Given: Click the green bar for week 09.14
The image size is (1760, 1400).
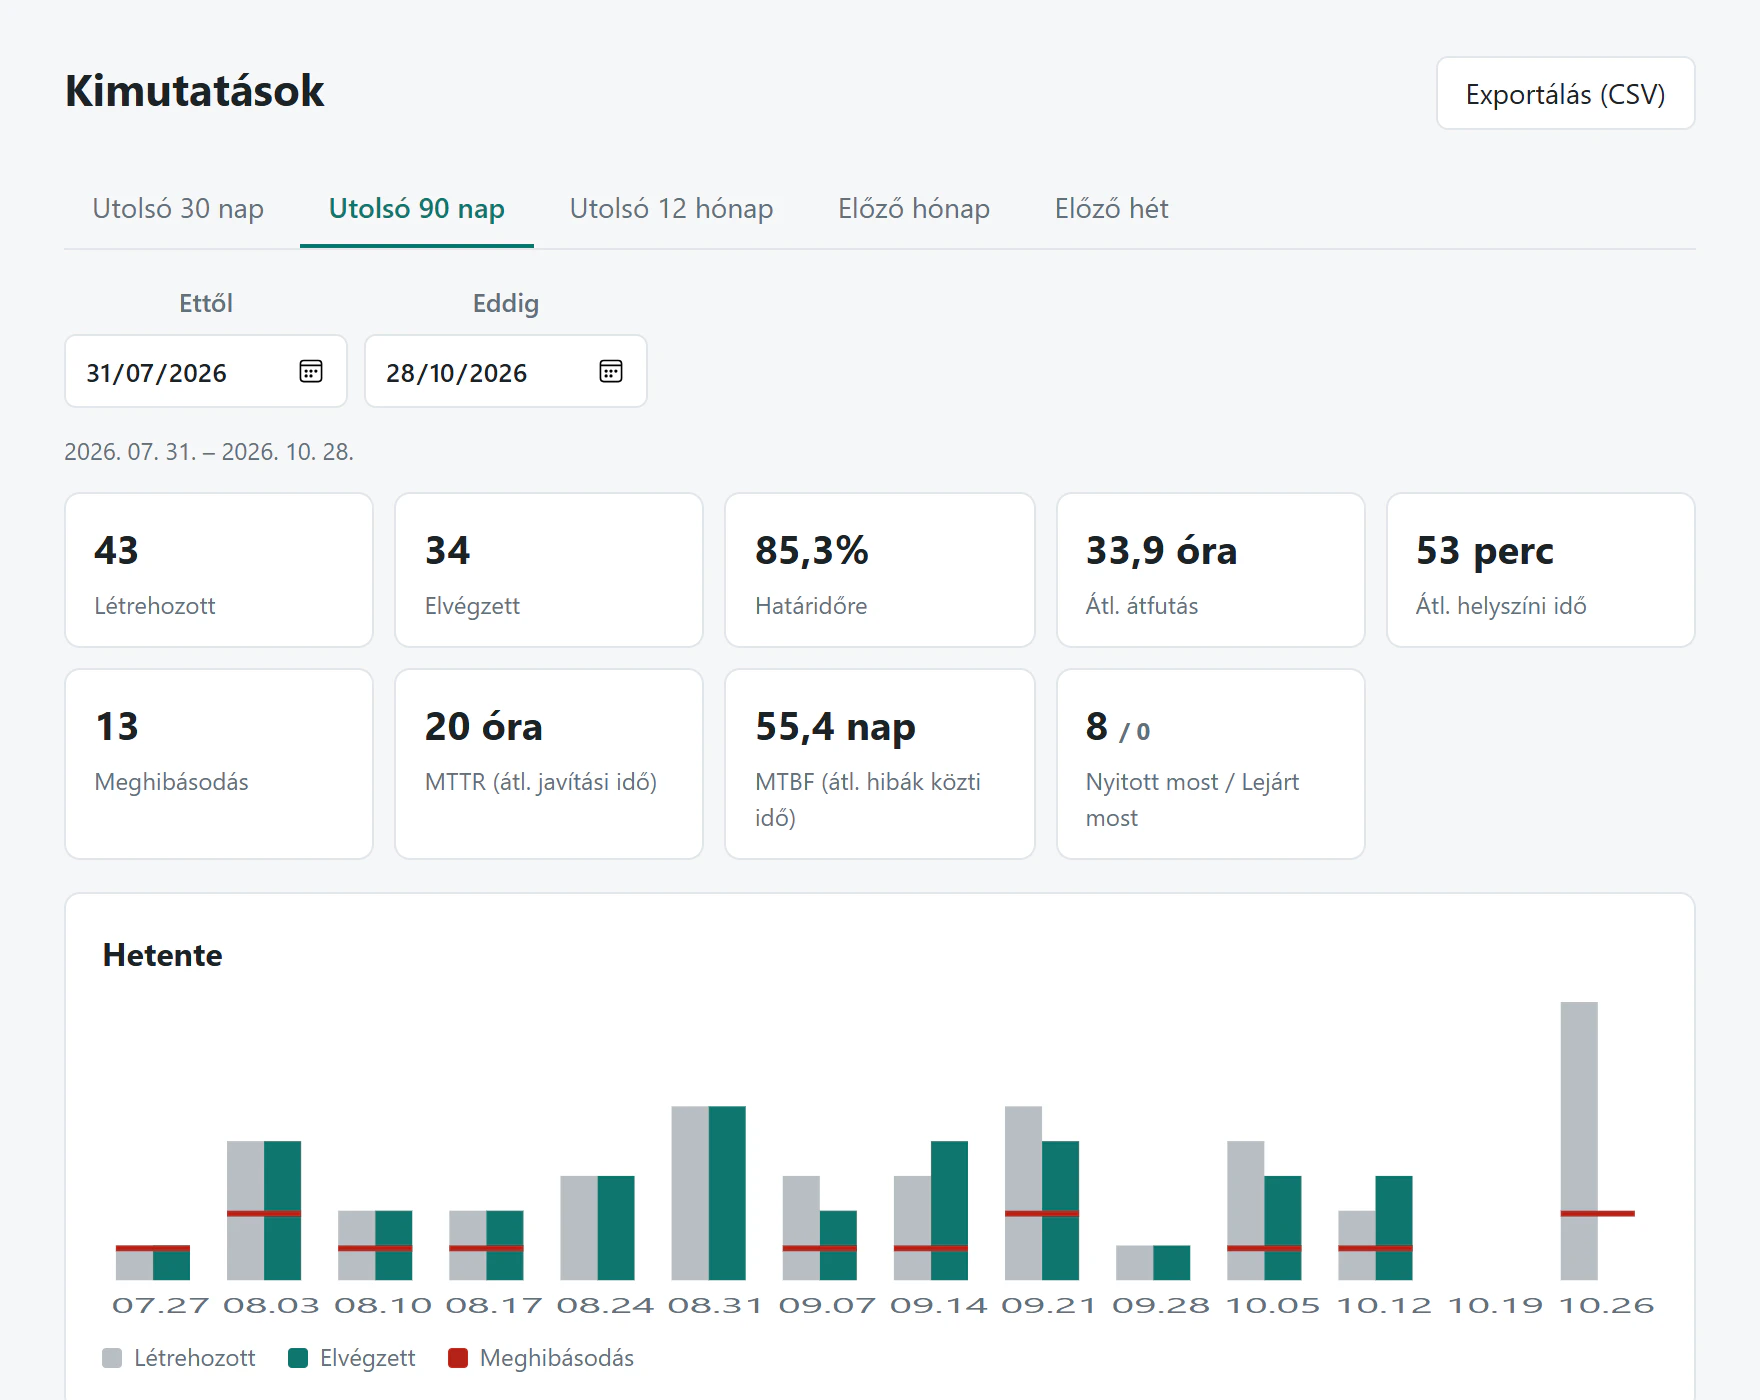Looking at the screenshot, I should 949,1210.
